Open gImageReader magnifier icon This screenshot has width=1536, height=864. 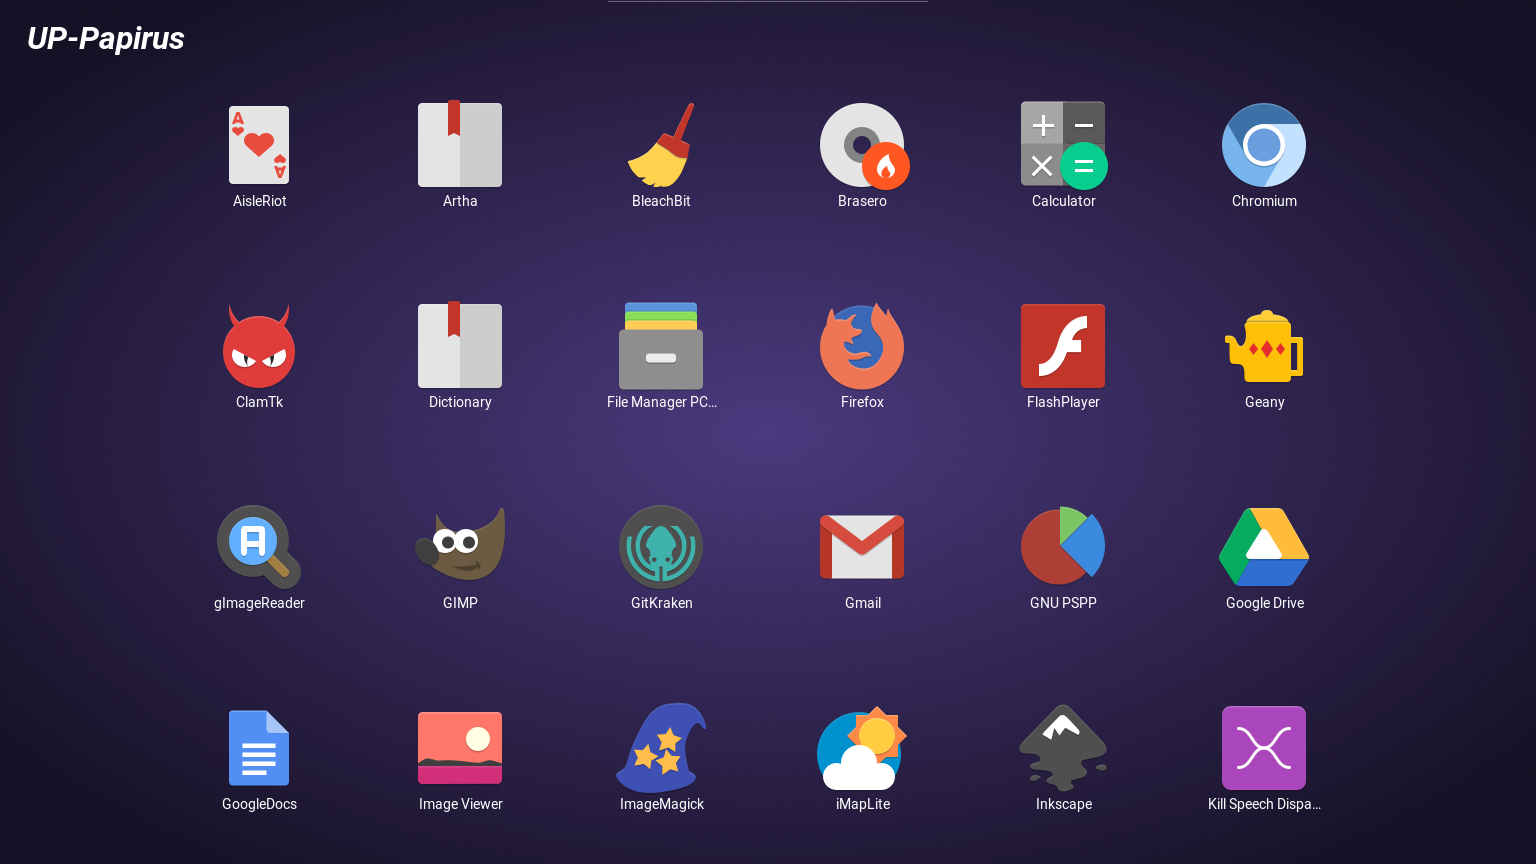tap(259, 547)
